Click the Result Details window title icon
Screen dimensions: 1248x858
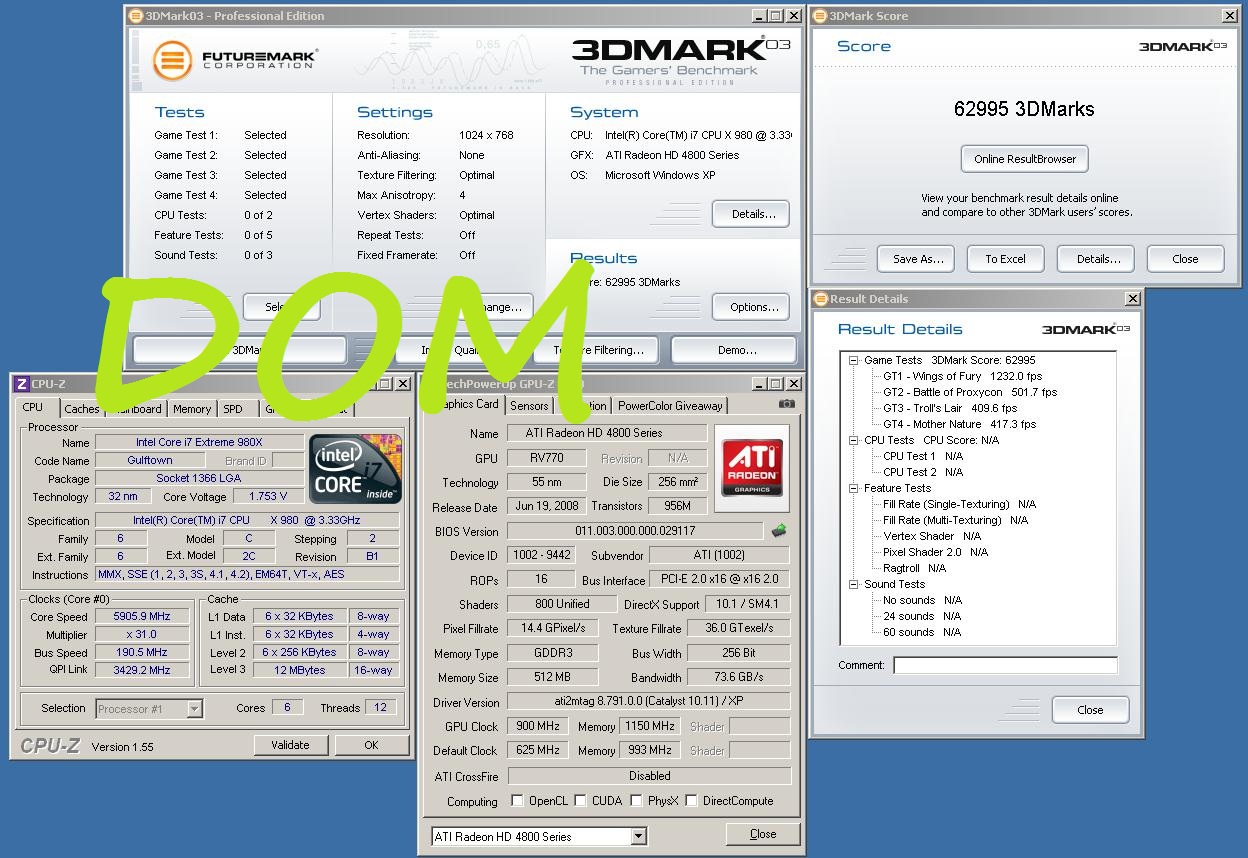tap(820, 299)
